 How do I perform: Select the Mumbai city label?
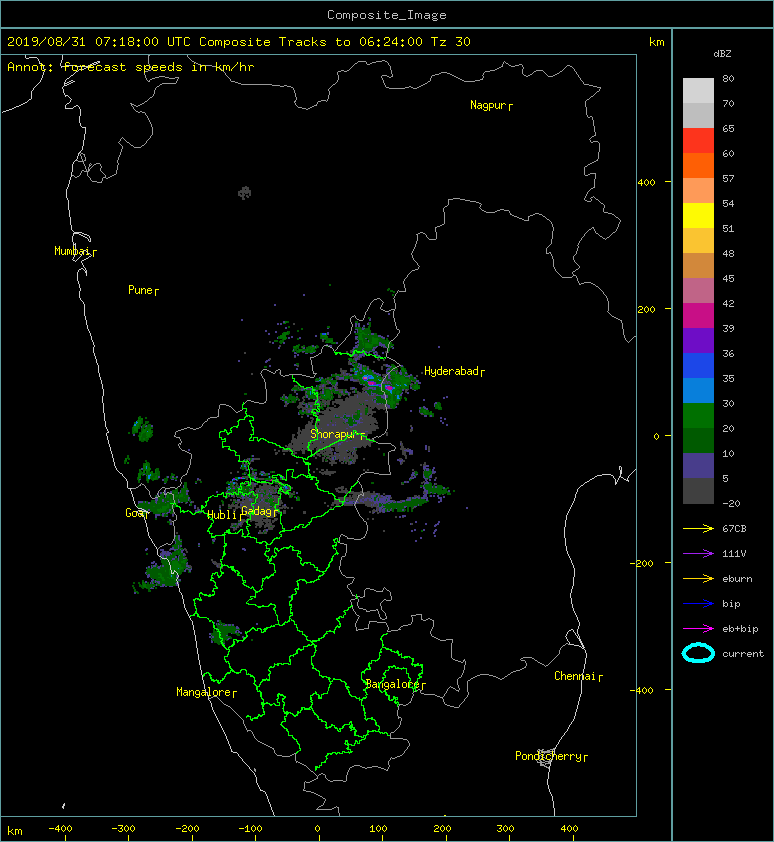point(75,251)
